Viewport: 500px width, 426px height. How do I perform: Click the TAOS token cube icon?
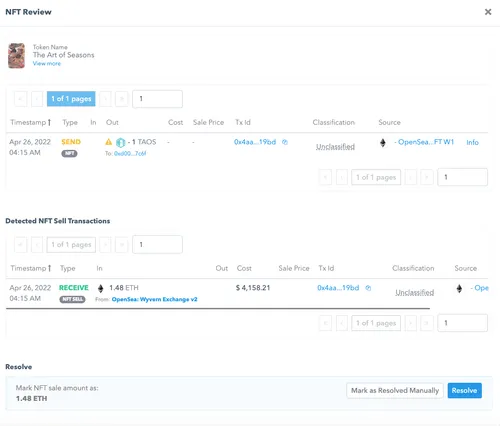coord(120,142)
